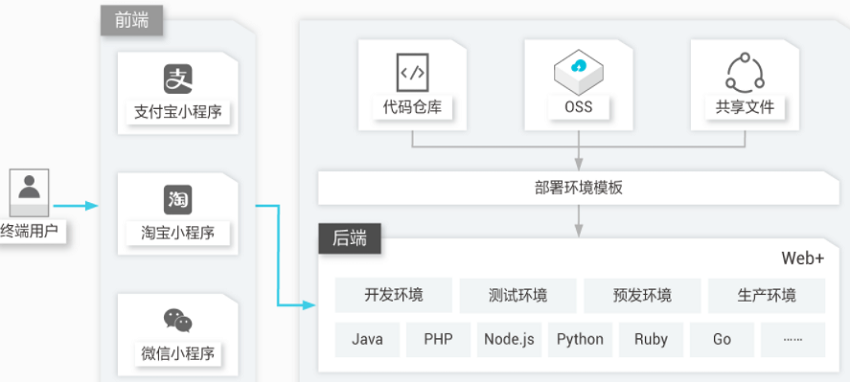Screen dimensions: 850x382
Task: Click the Alipay logo icon
Action: (x=178, y=79)
